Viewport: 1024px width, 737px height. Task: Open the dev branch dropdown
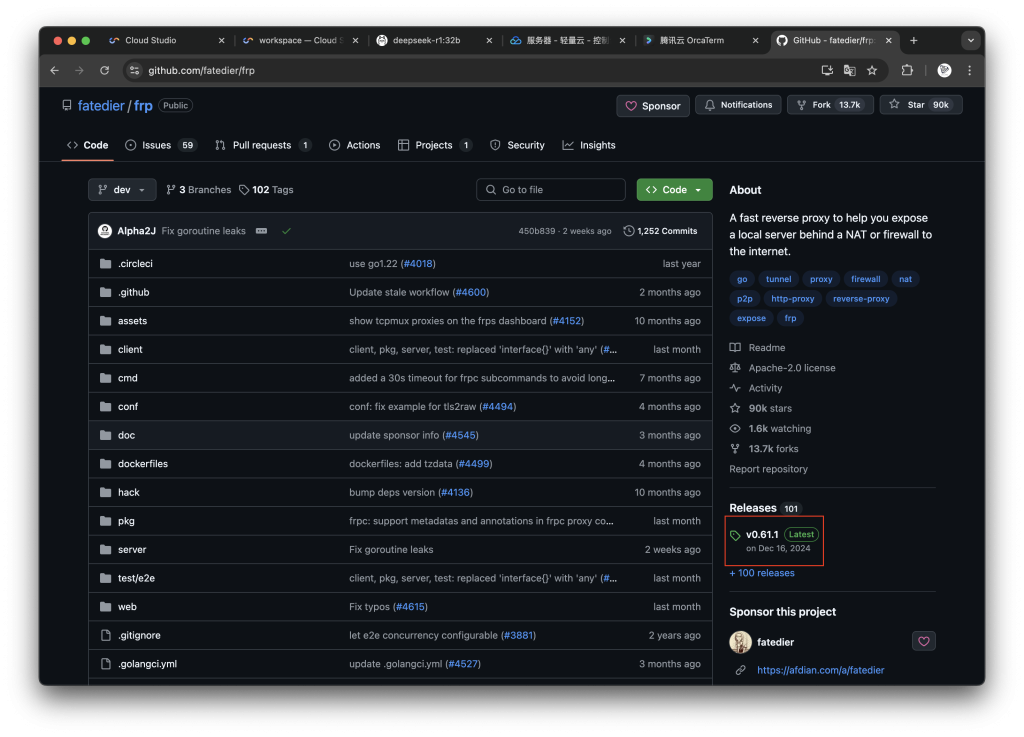[x=122, y=190]
